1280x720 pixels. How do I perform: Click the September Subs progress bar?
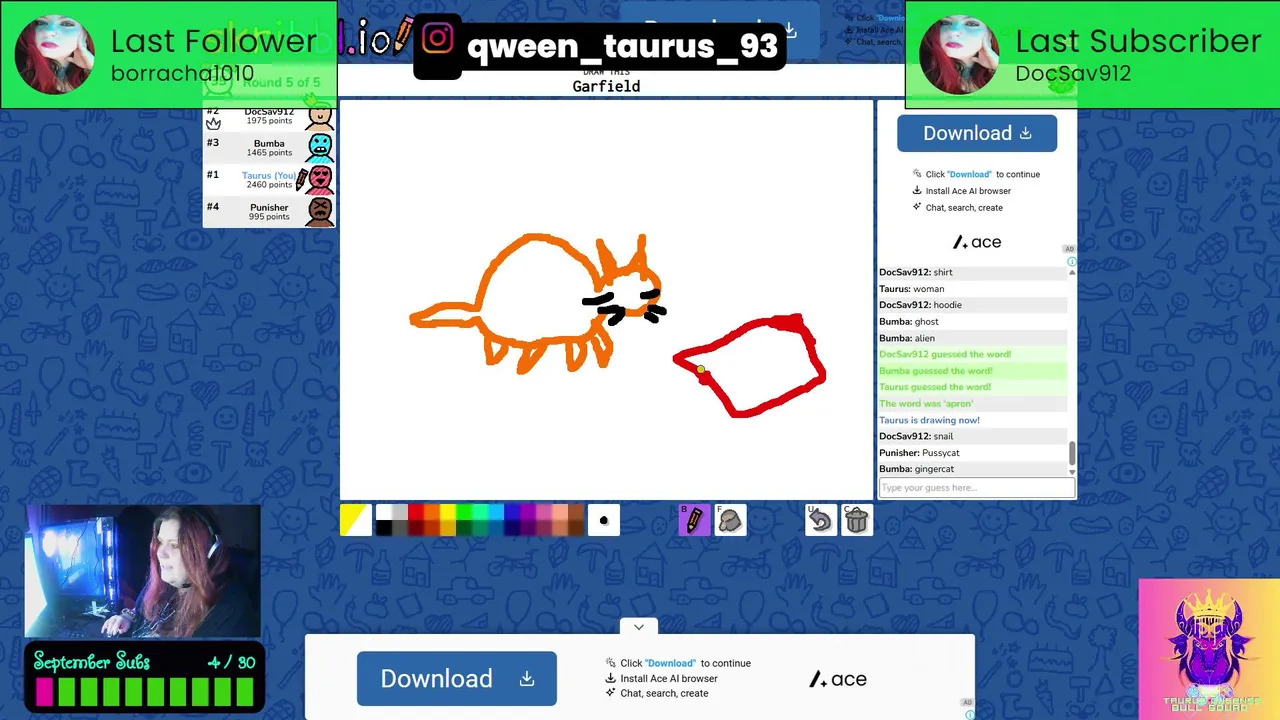click(x=145, y=691)
